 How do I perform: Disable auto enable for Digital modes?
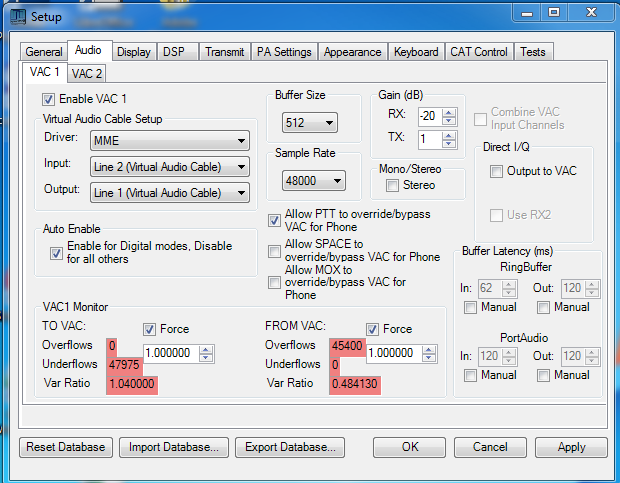click(56, 253)
